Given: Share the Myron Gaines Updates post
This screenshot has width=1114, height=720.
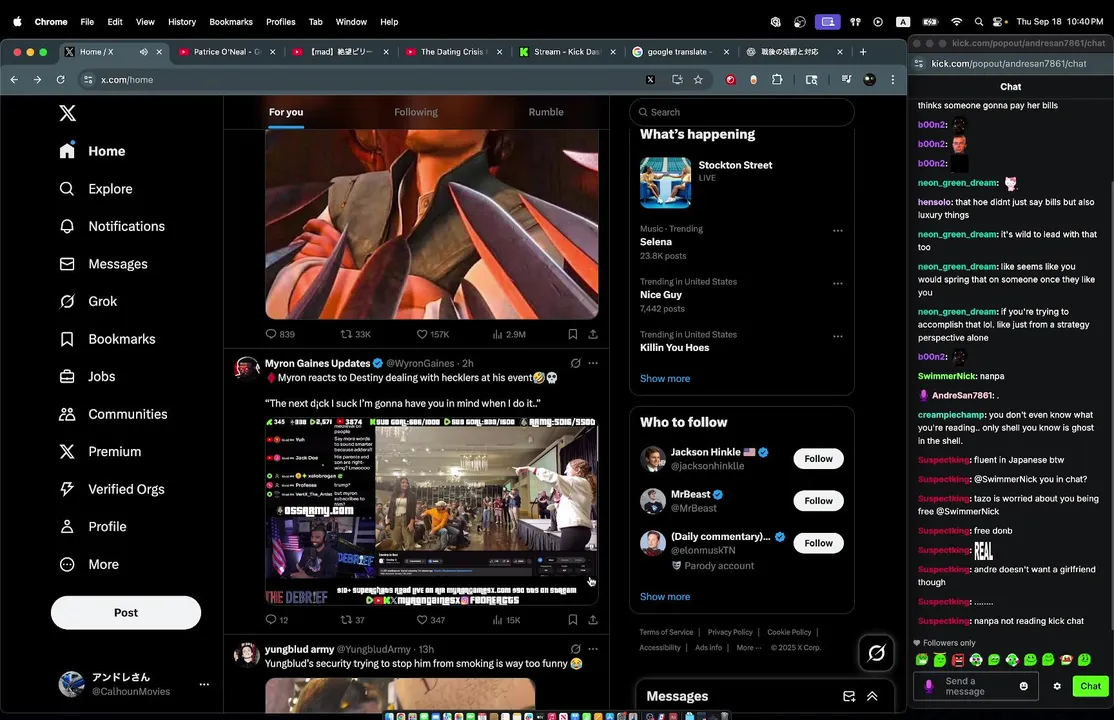Looking at the screenshot, I should tap(593, 620).
